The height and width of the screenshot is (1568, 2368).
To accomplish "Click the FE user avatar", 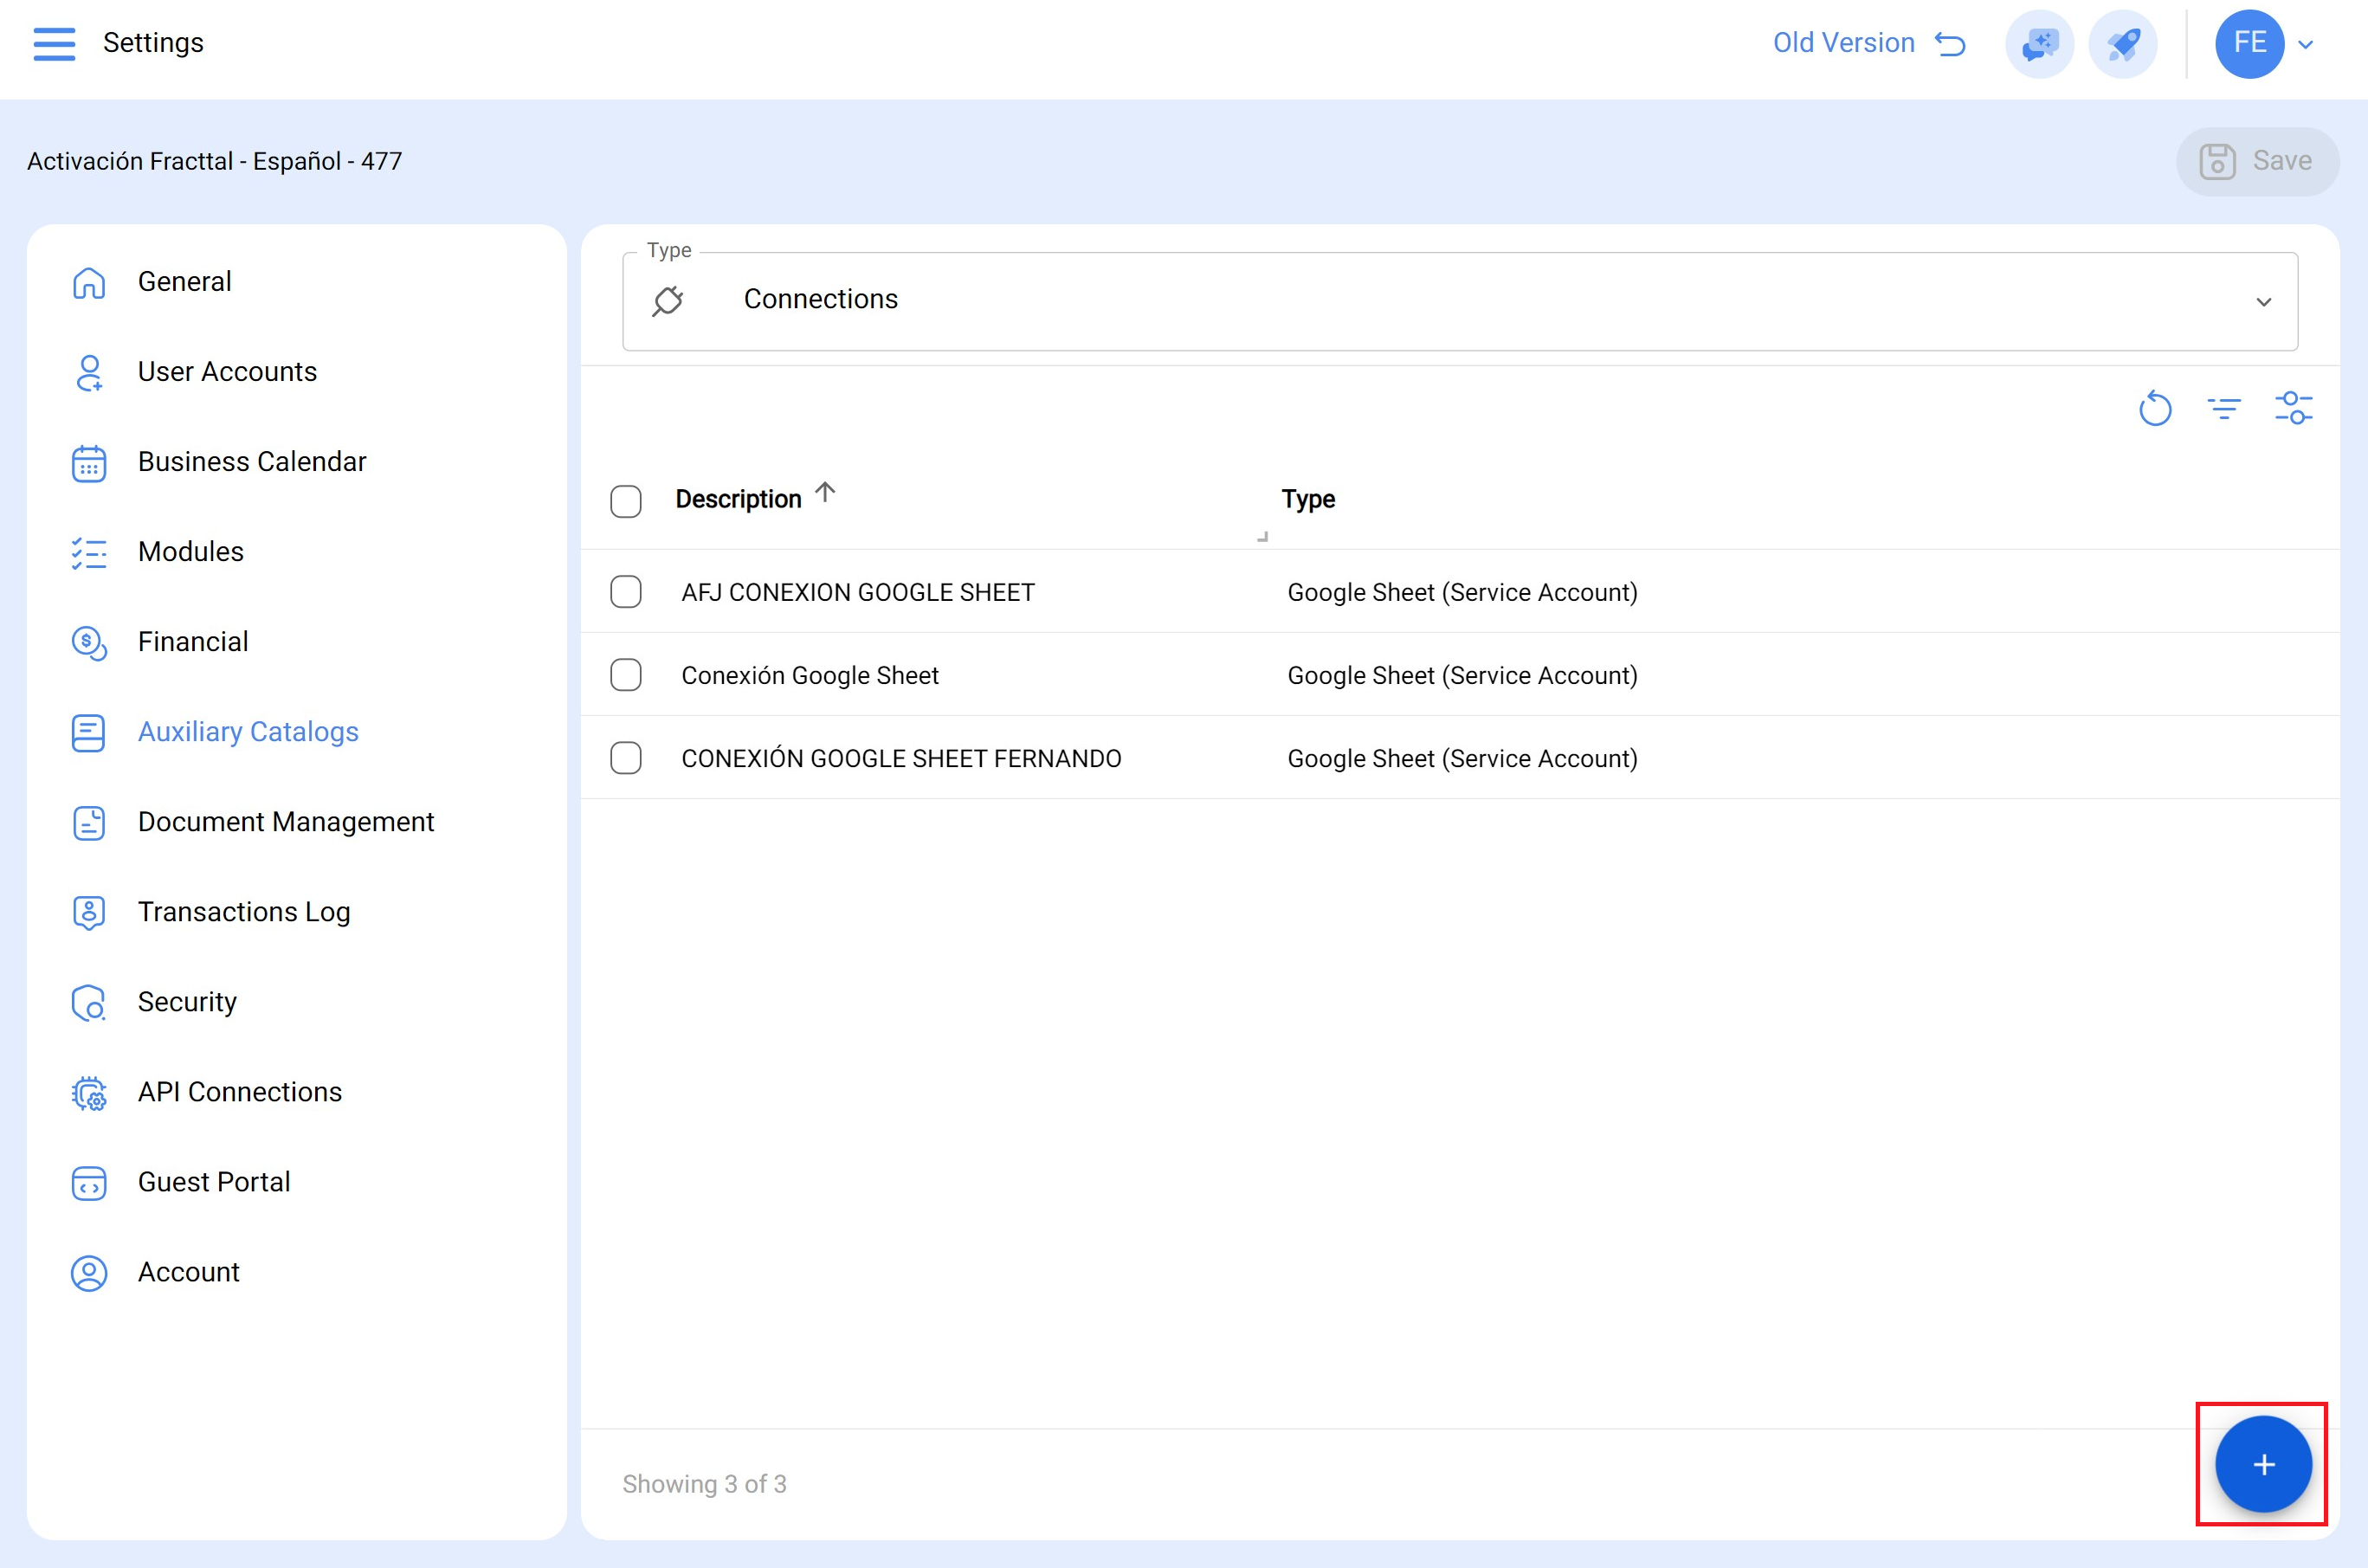I will (x=2249, y=43).
